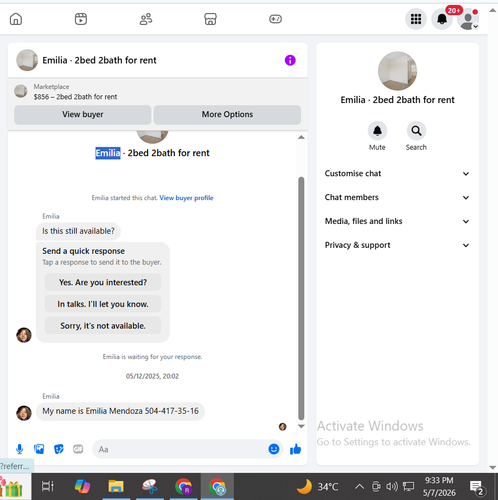The width and height of the screenshot is (498, 500).
Task: Expand Customise chat section
Action: click(x=397, y=174)
